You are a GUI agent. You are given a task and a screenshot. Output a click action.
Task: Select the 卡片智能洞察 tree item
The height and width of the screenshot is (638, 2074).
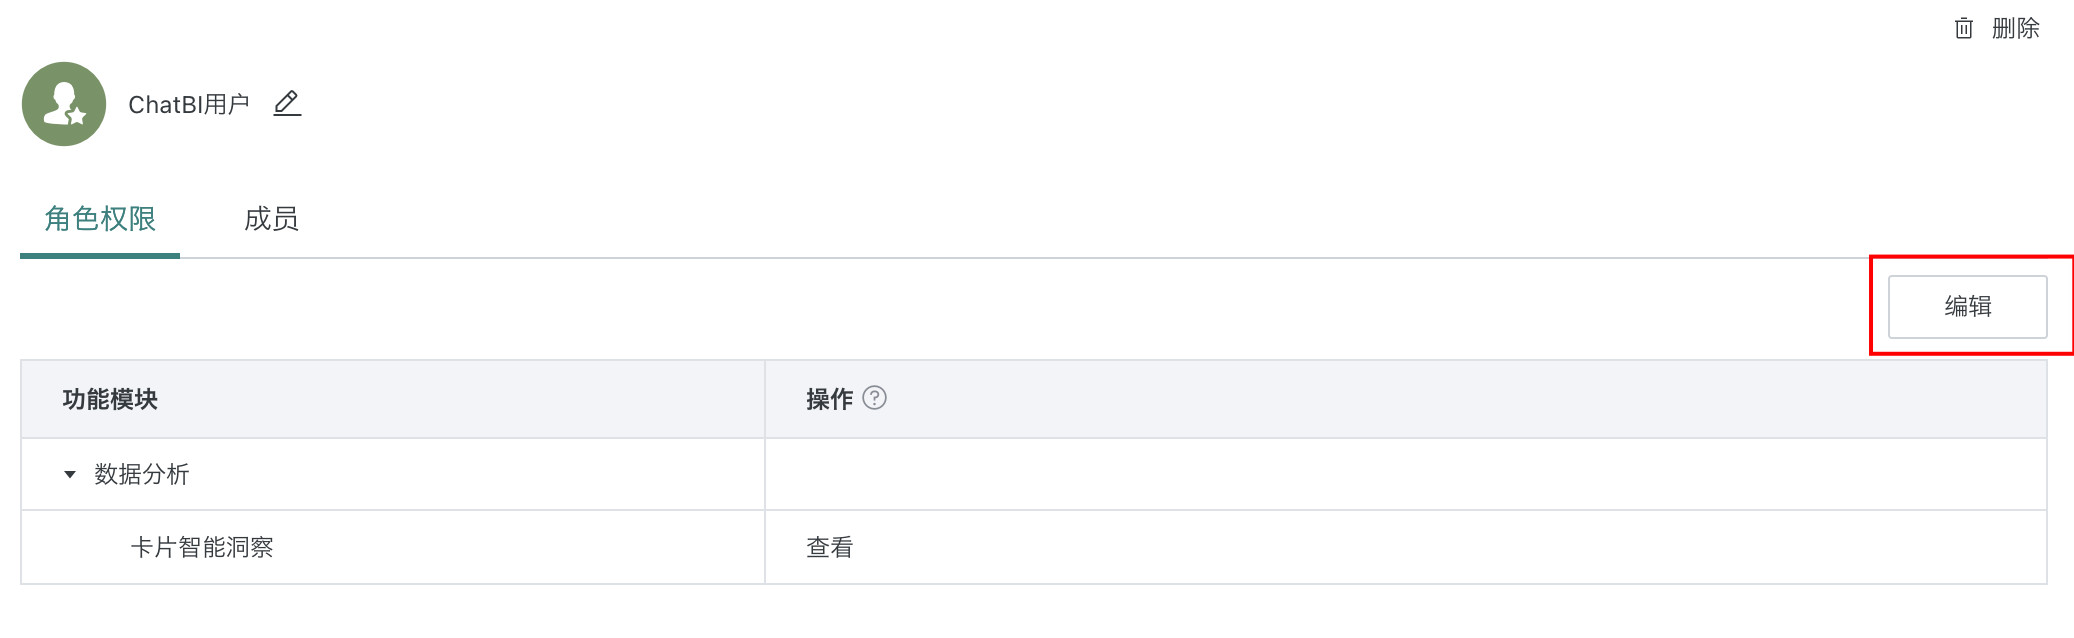(202, 547)
